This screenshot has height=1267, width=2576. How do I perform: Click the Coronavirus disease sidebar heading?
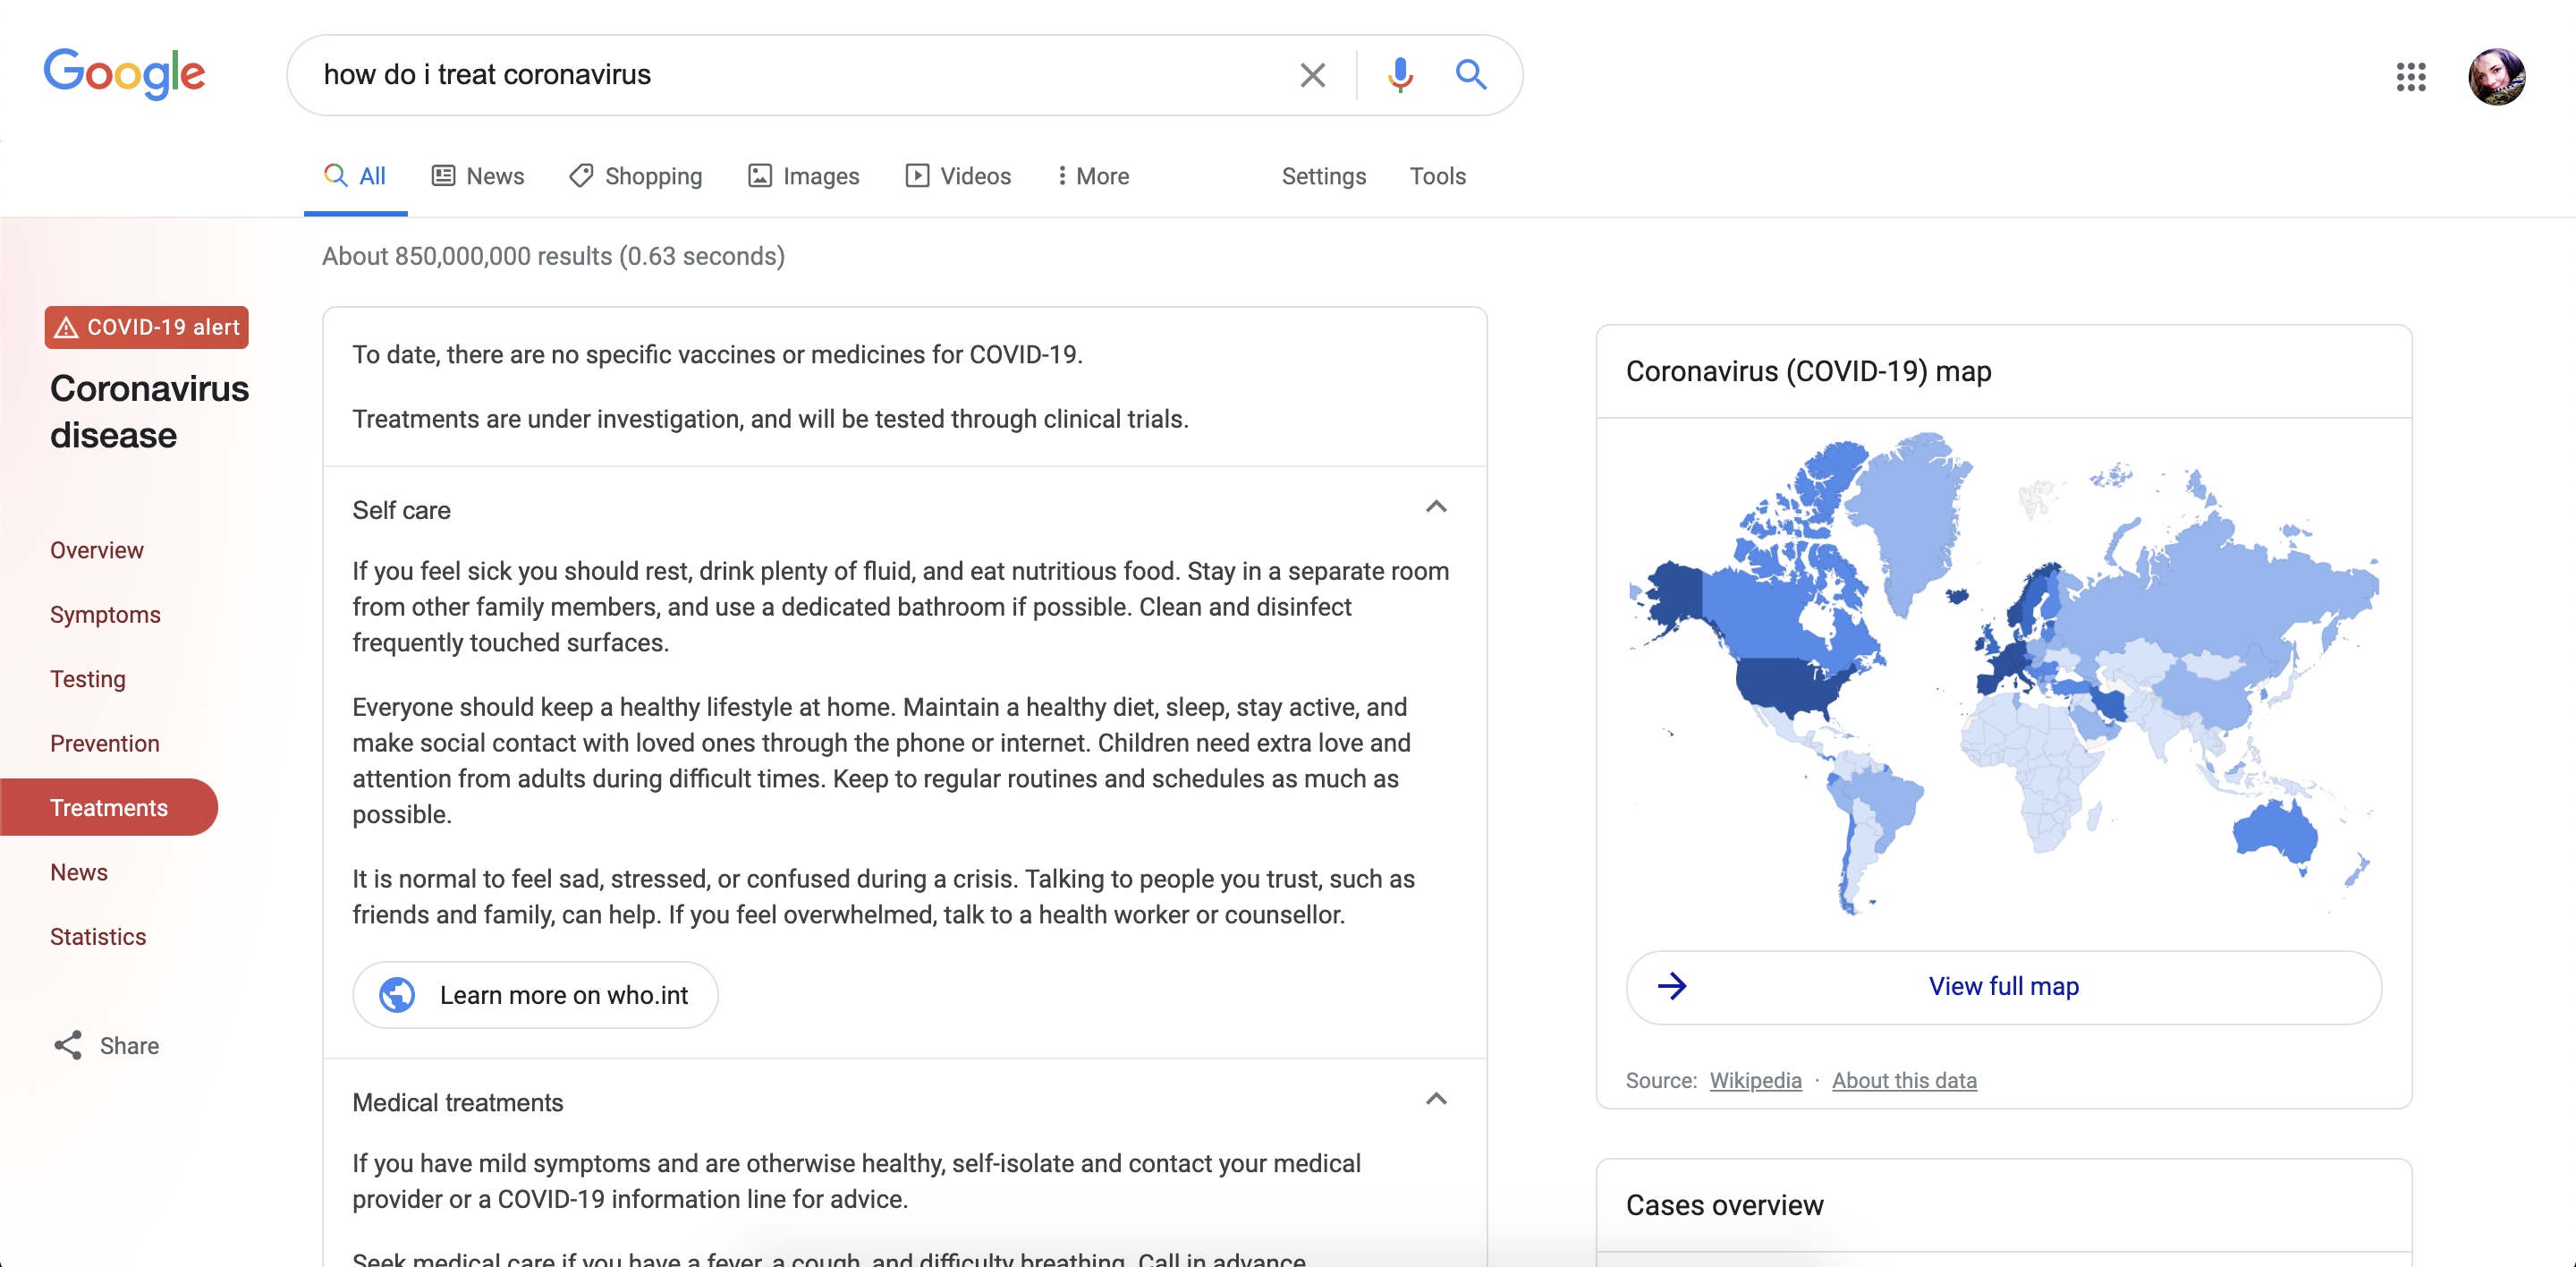point(149,412)
